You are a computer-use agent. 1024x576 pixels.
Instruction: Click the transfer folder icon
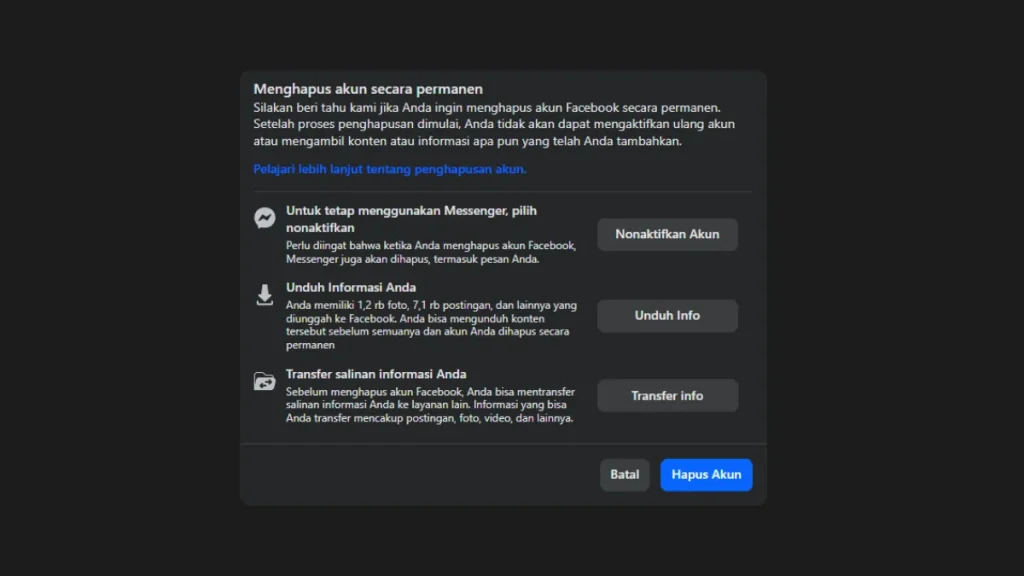(x=265, y=381)
